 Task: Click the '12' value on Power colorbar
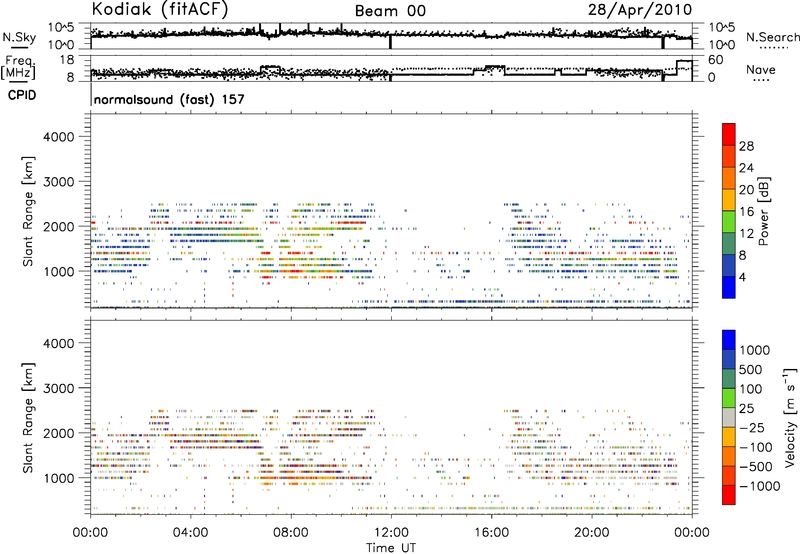(746, 234)
